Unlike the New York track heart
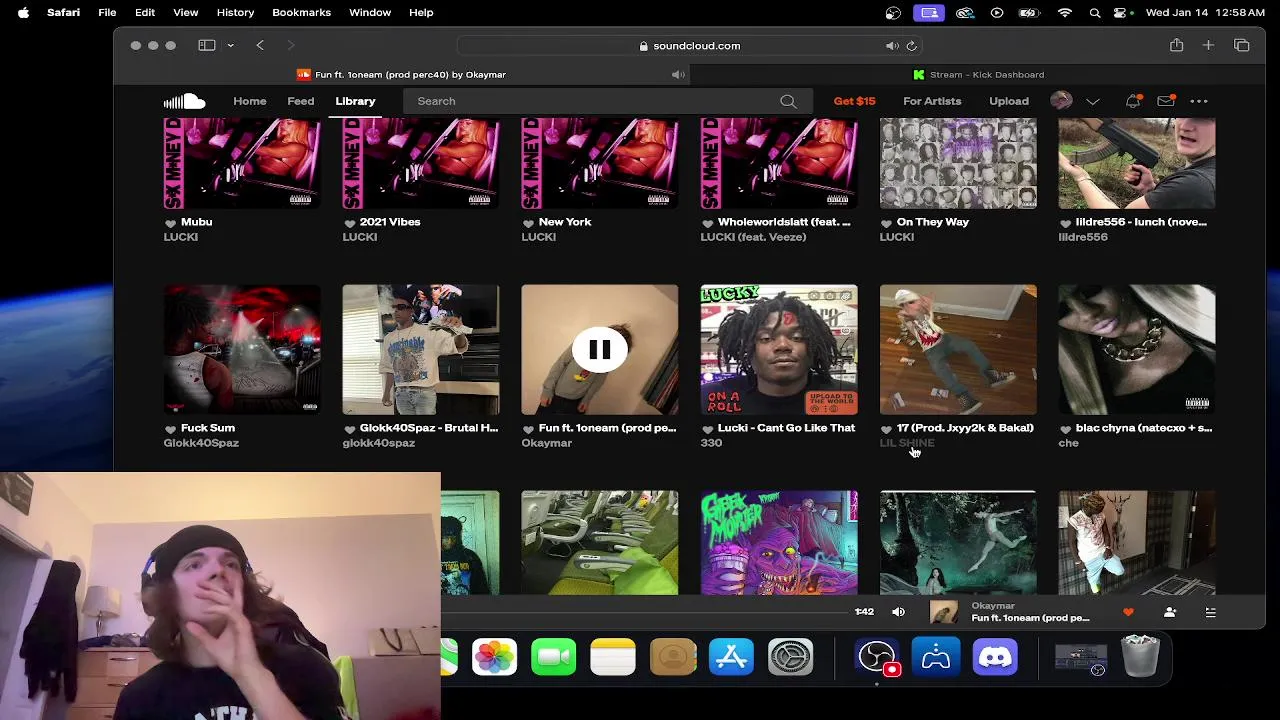This screenshot has width=1280, height=720. tap(528, 223)
